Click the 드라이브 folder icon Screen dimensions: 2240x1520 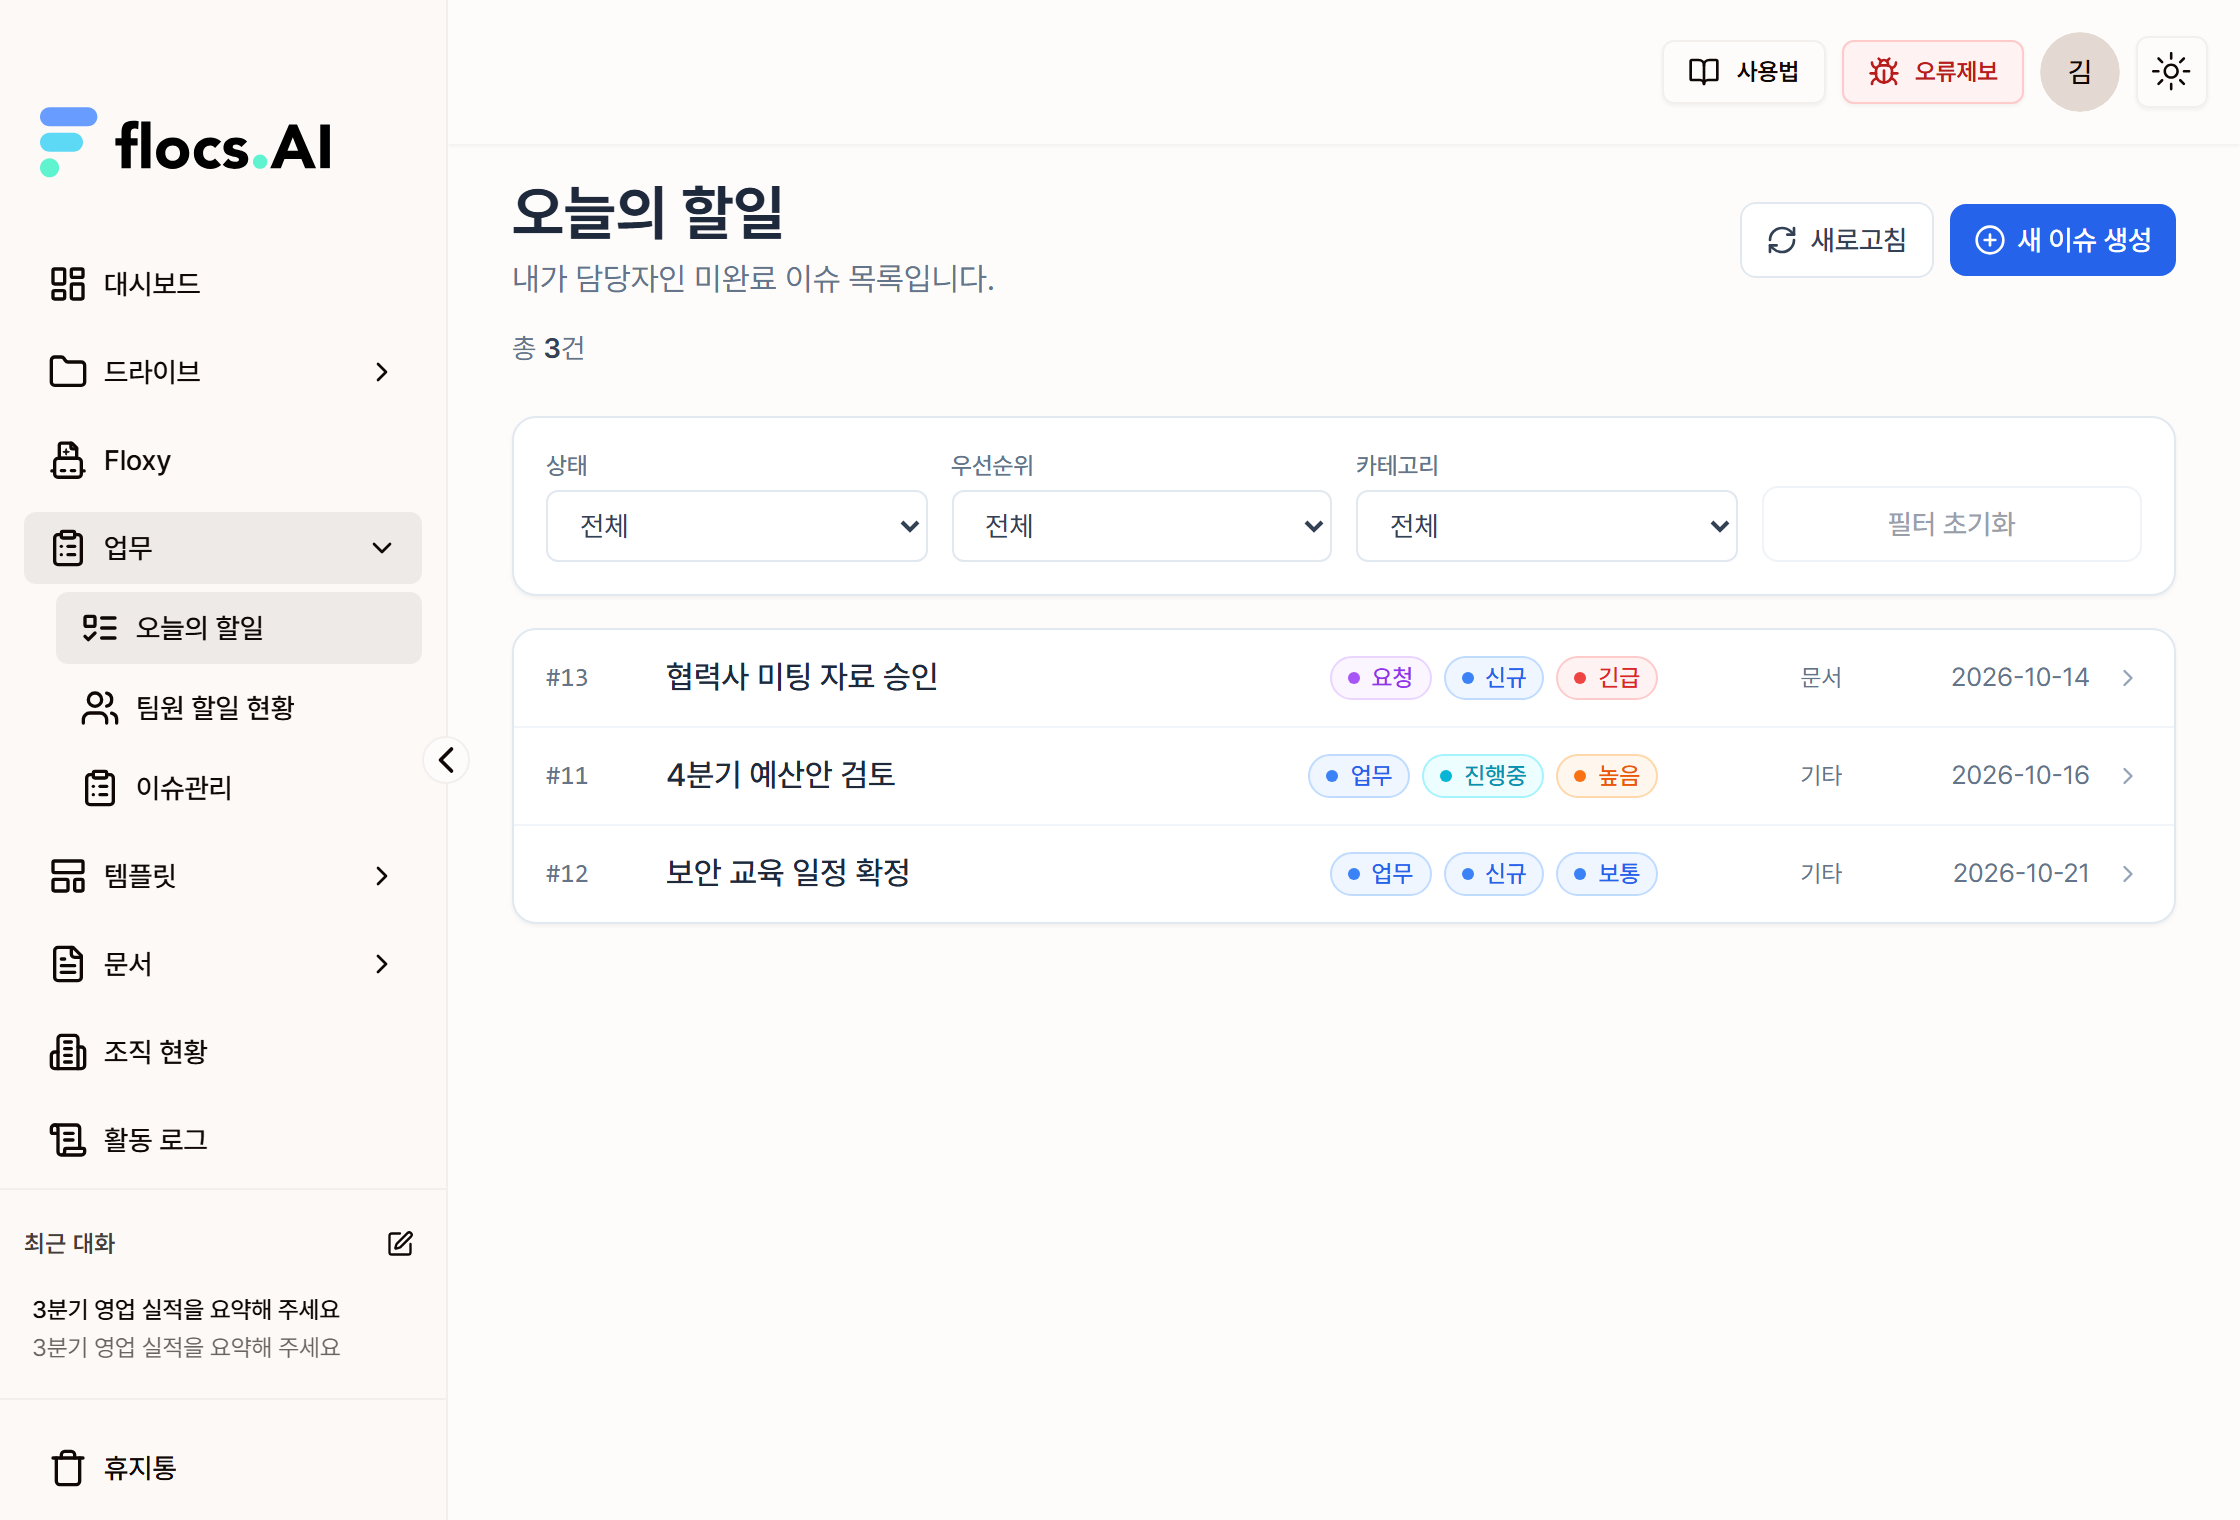68,372
